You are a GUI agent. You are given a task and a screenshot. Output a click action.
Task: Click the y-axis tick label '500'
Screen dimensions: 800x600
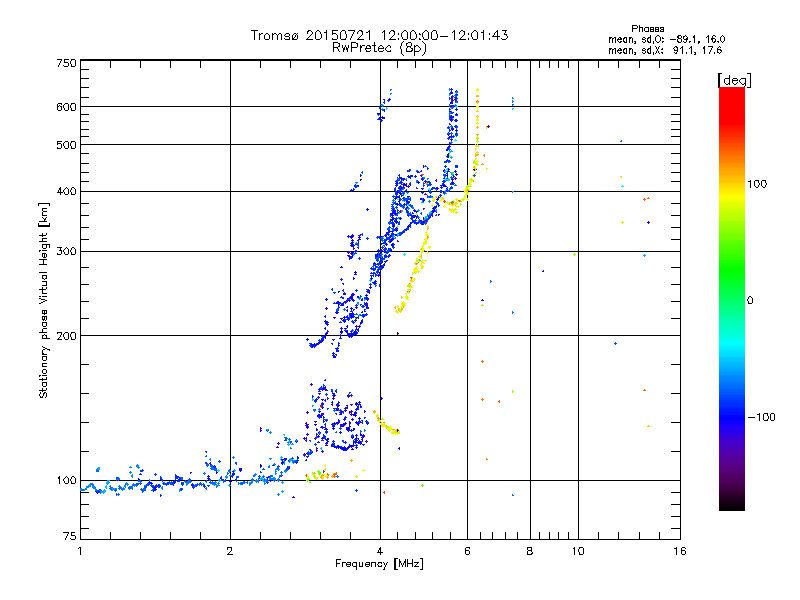point(66,145)
